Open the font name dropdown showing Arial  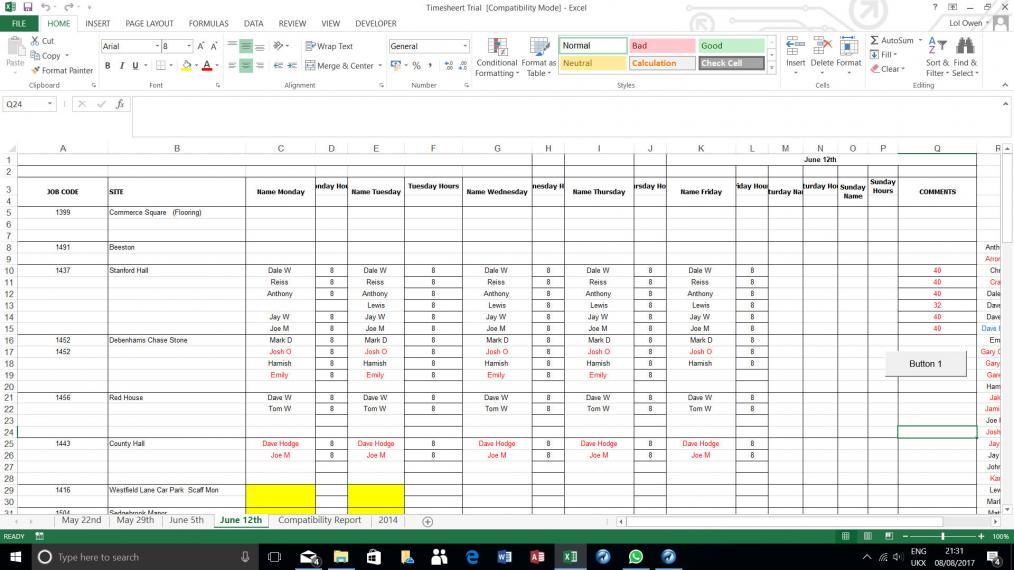(156, 46)
